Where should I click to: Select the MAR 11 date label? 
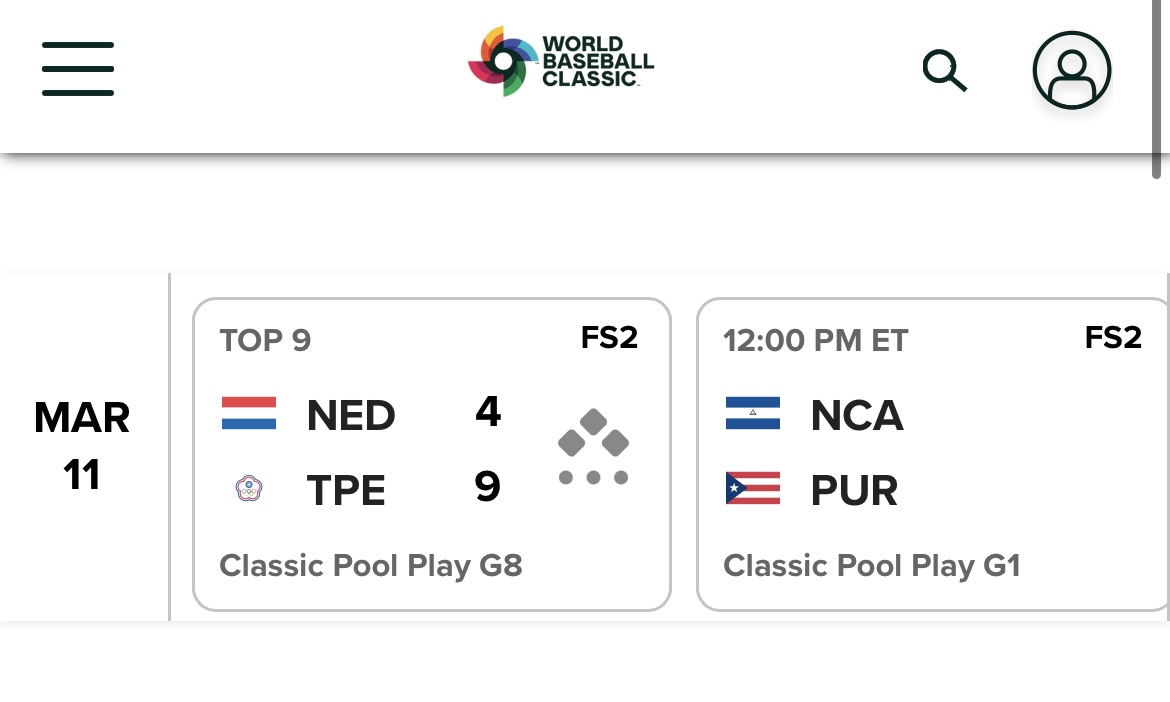tap(82, 445)
